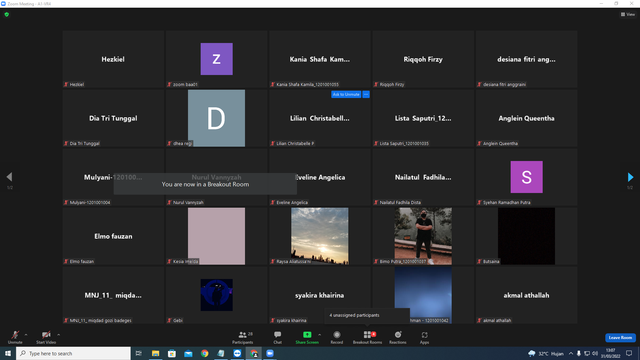Image resolution: width=640 pixels, height=360 pixels.
Task: Open Google Chrome from the taskbar
Action: pos(204,353)
